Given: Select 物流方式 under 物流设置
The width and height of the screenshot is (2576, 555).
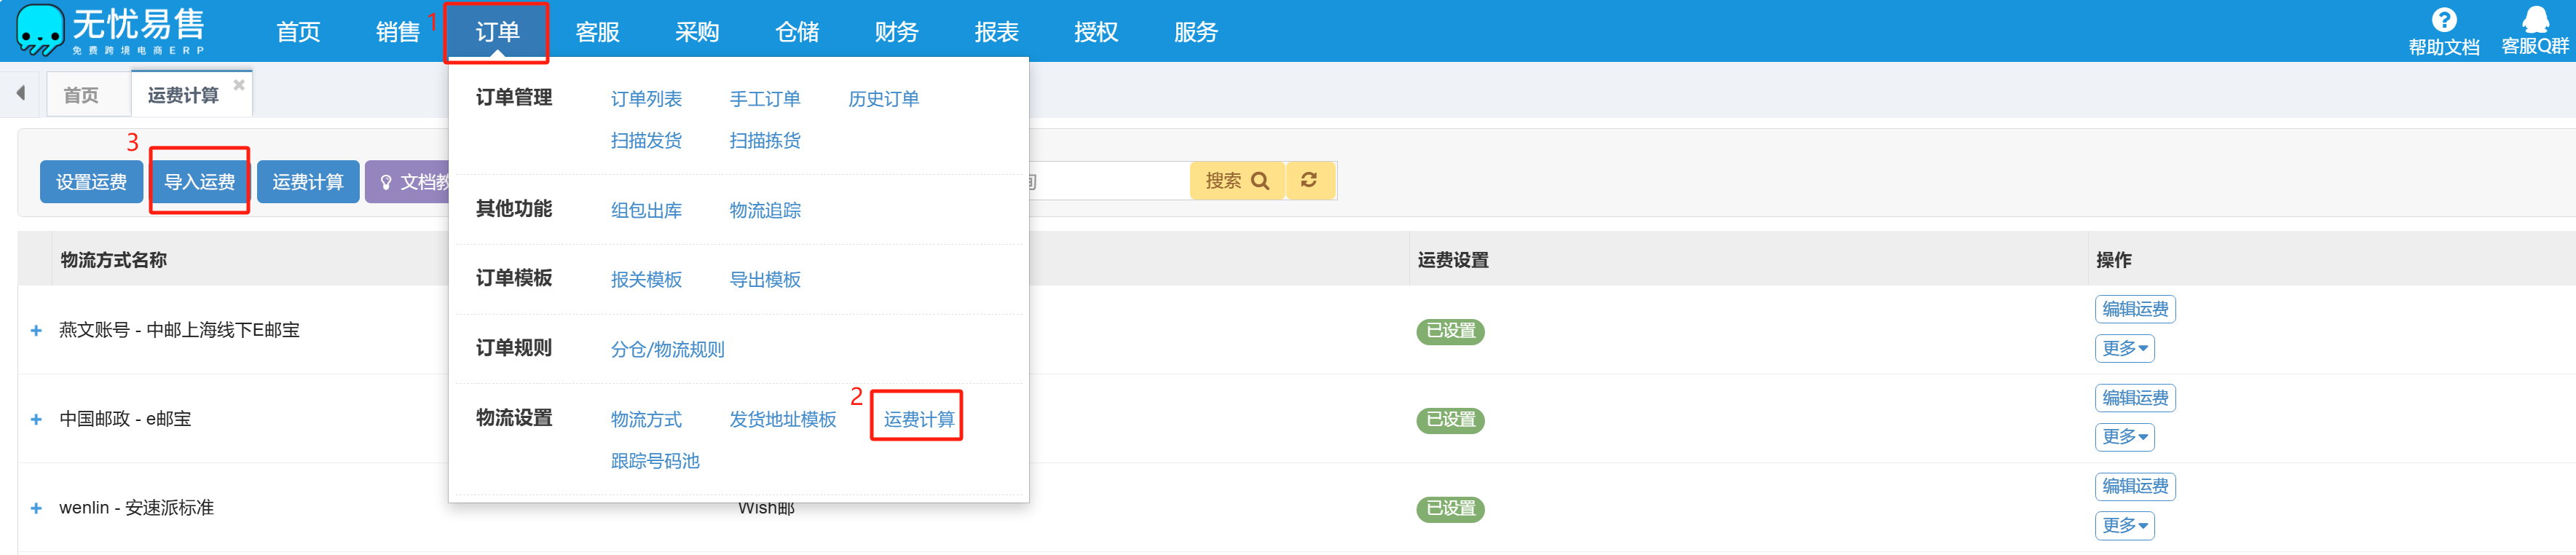Looking at the screenshot, I should 646,420.
